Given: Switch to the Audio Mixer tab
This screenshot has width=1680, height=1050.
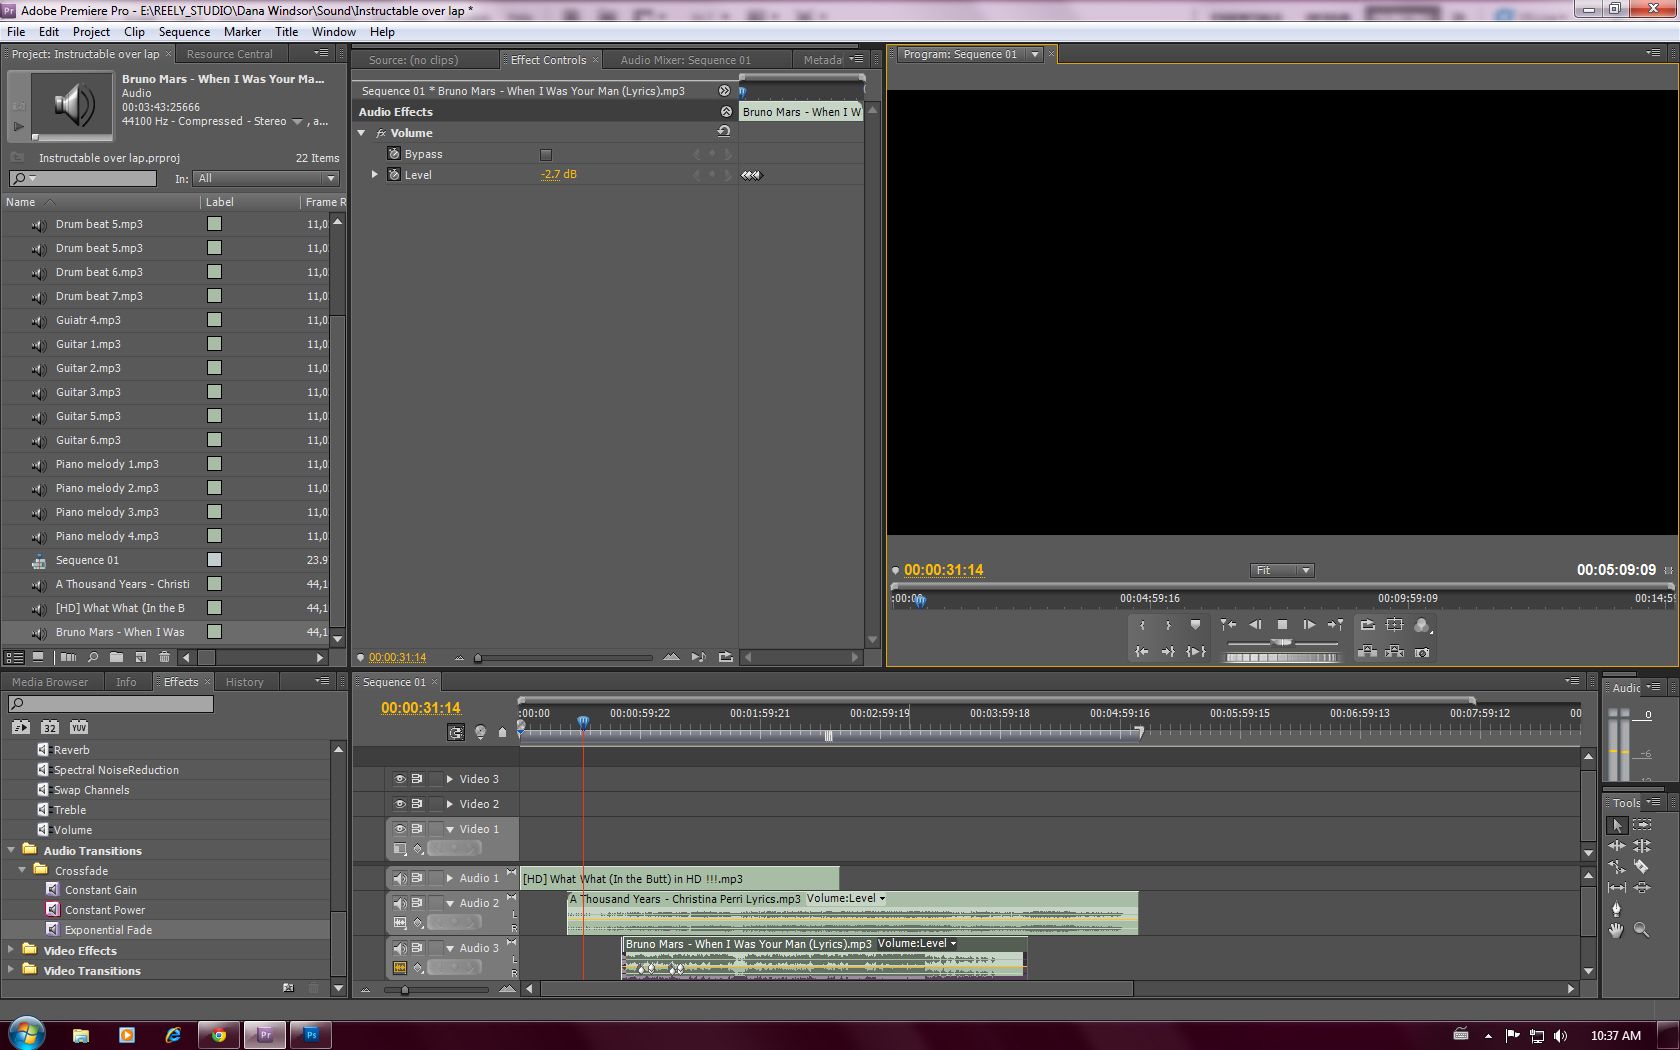Looking at the screenshot, I should (685, 60).
